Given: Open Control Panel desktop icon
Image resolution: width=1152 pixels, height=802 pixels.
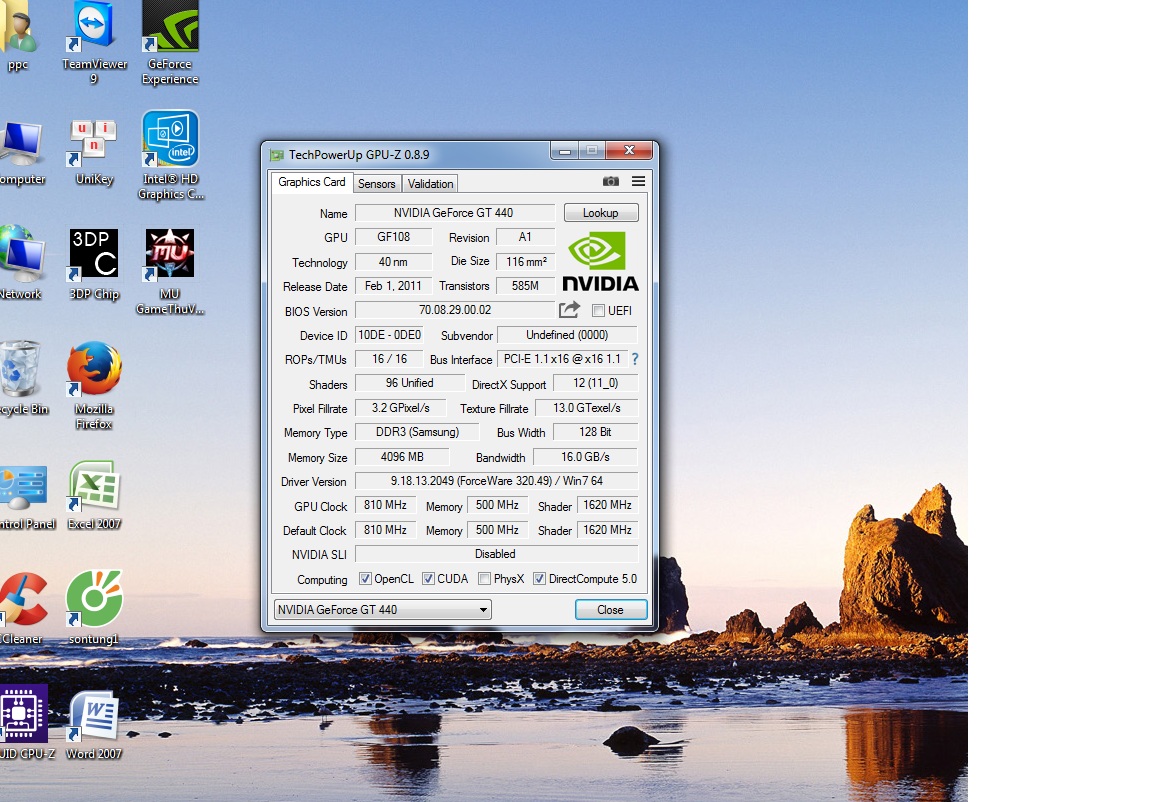Looking at the screenshot, I should click(26, 496).
